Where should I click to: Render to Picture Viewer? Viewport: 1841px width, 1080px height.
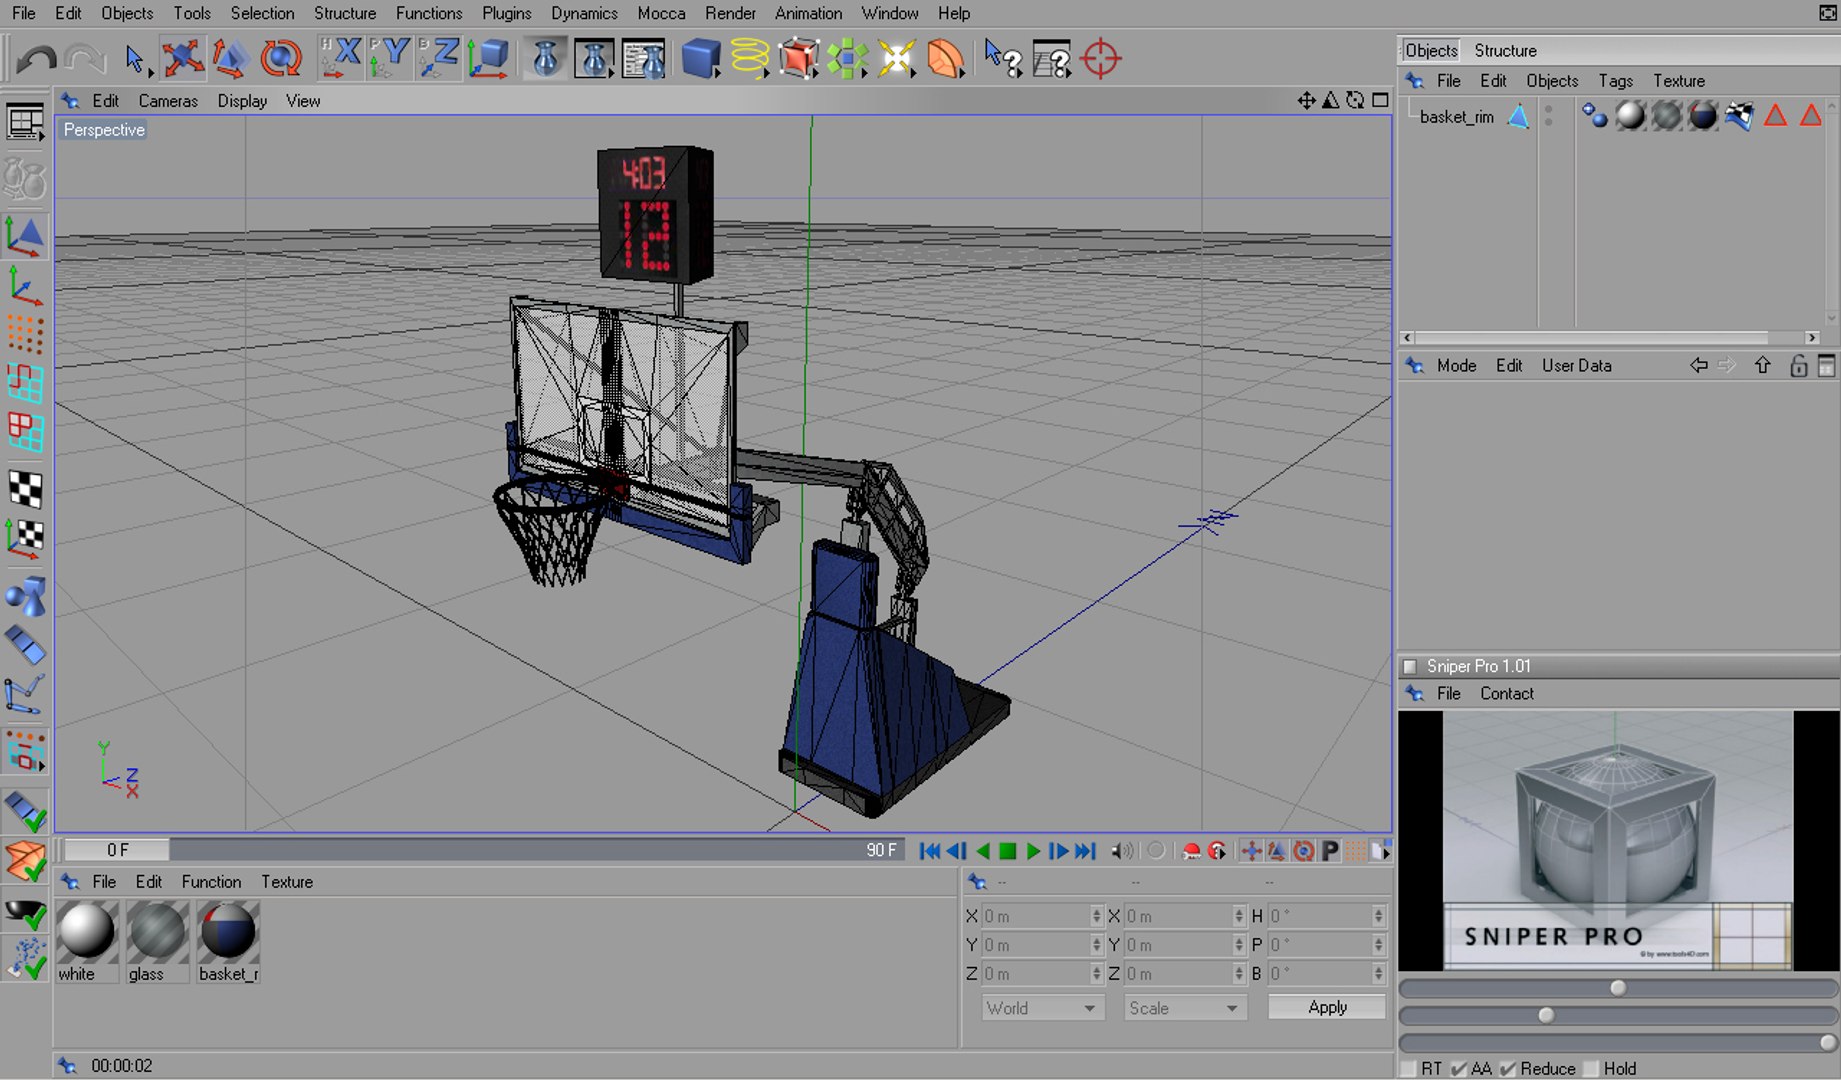pyautogui.click(x=594, y=59)
